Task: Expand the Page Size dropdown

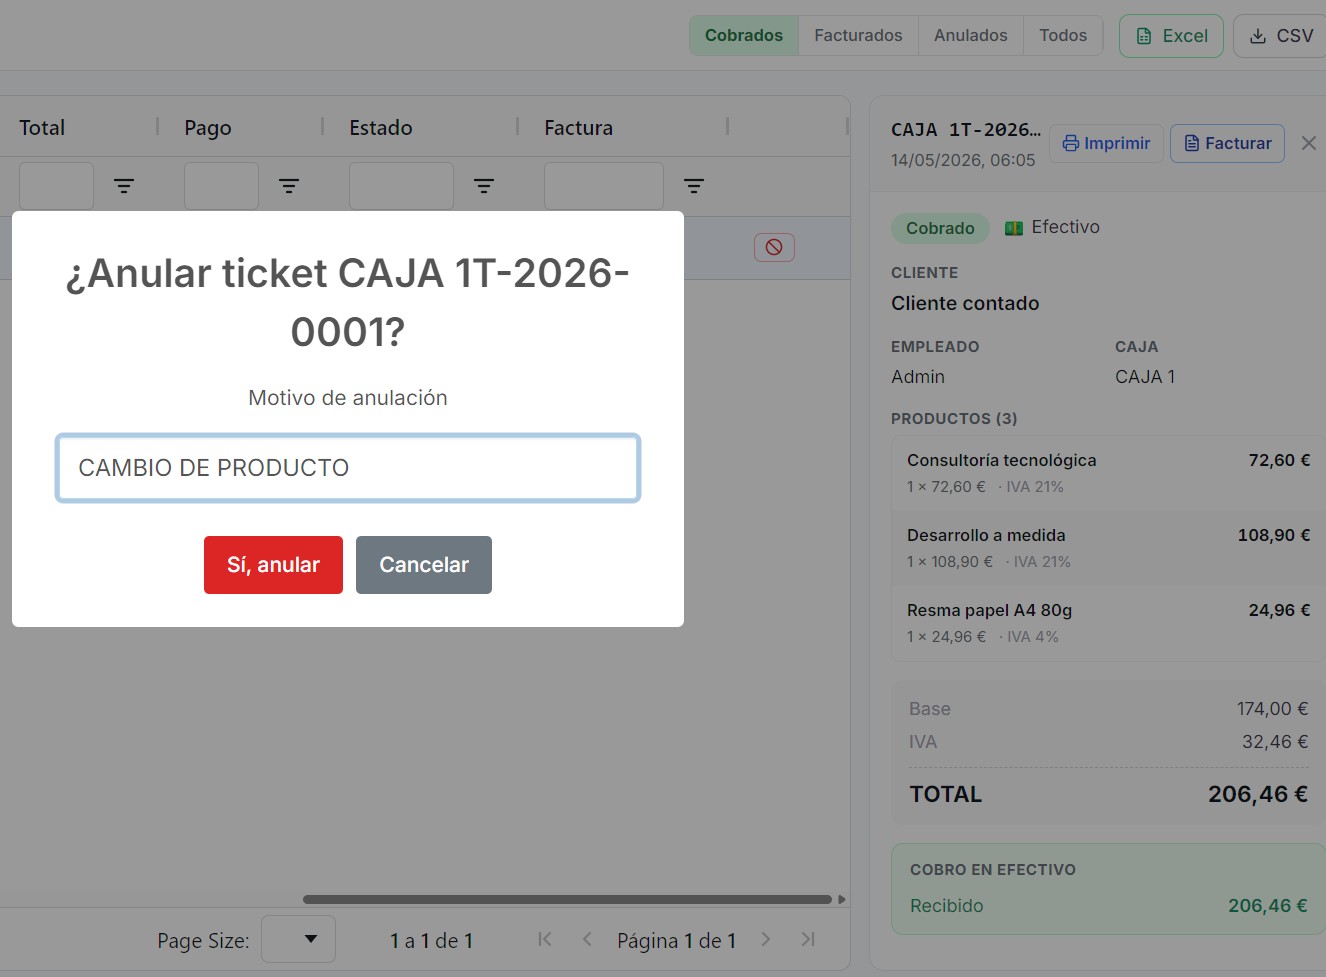Action: pos(298,939)
